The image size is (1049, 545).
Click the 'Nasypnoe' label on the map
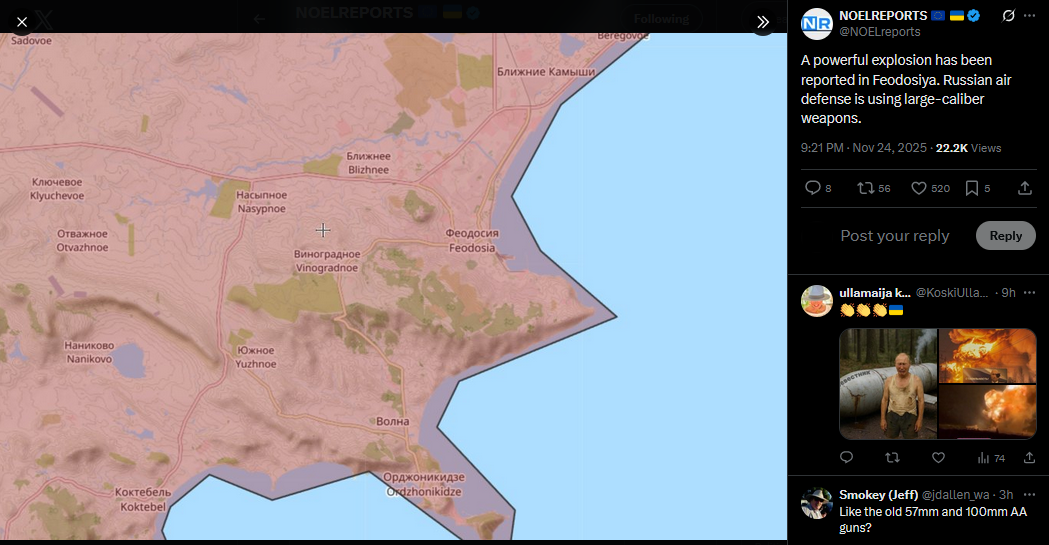click(262, 209)
